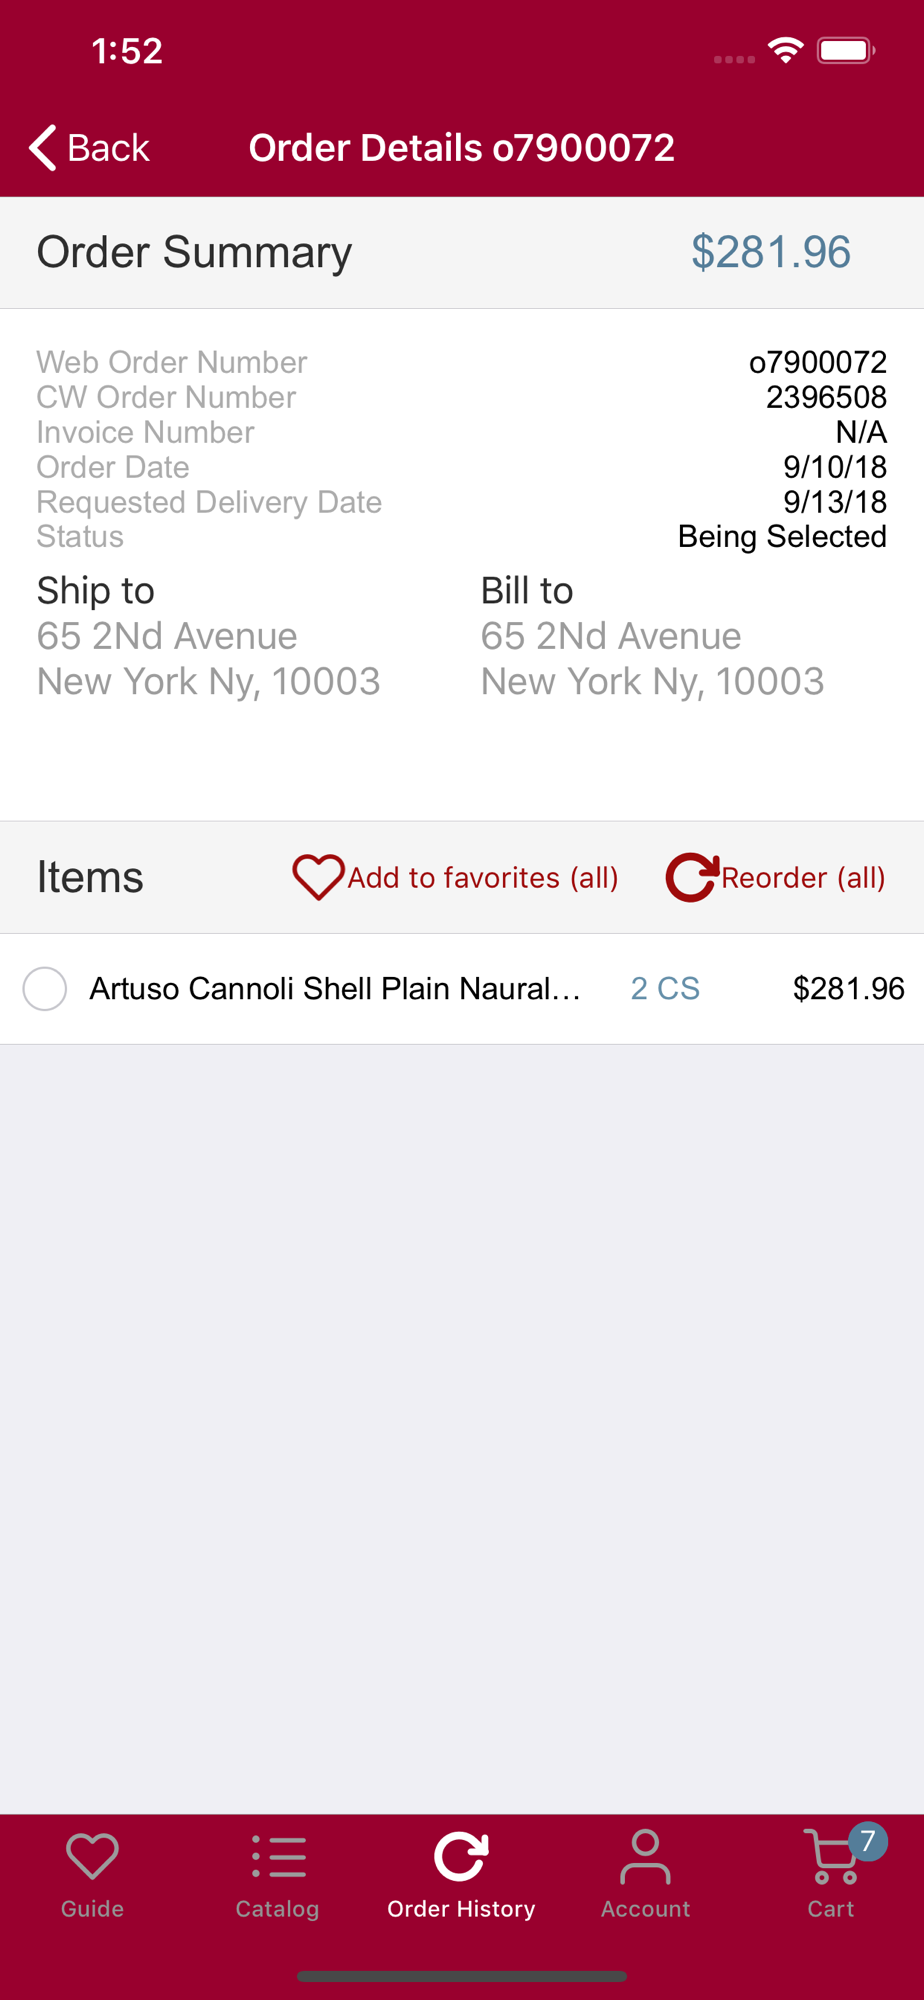Tap the Artuso Cannoli Shell Plain item name
This screenshot has height=2000, width=924.
335,989
